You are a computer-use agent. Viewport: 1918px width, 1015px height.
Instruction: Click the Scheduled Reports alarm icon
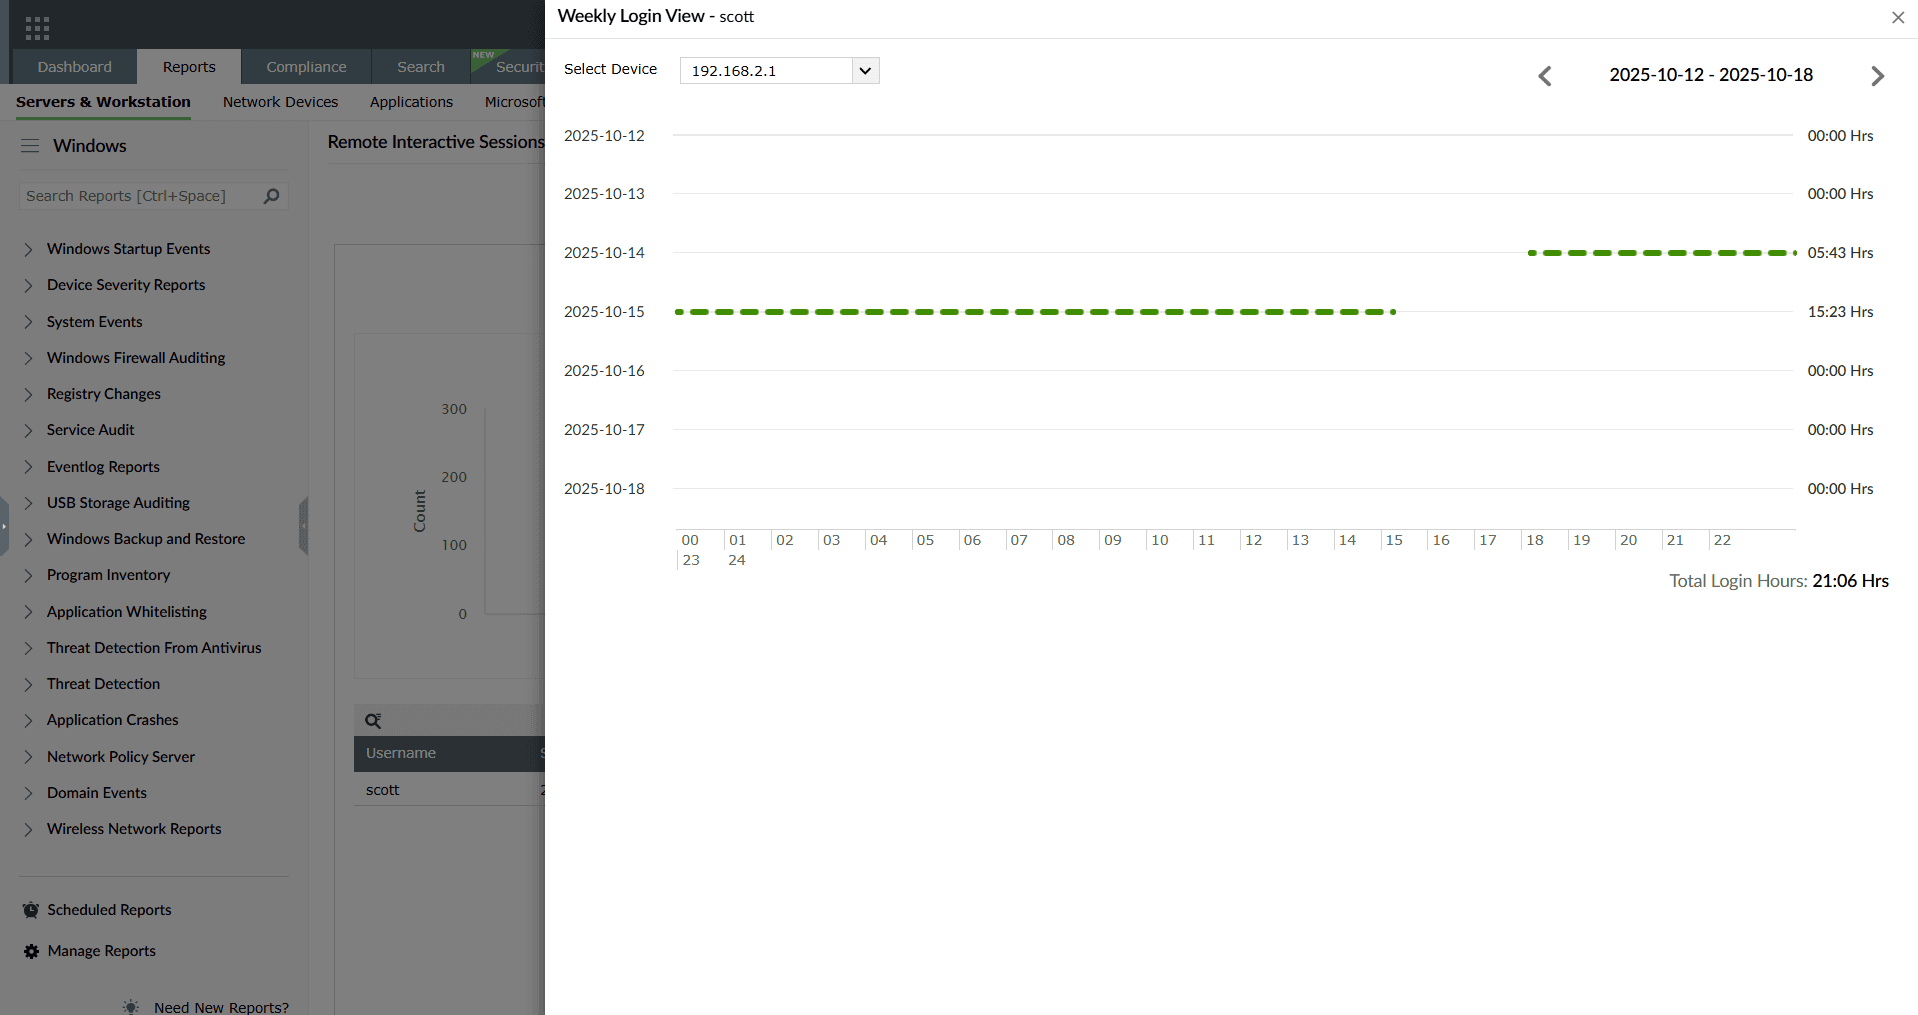coord(31,910)
